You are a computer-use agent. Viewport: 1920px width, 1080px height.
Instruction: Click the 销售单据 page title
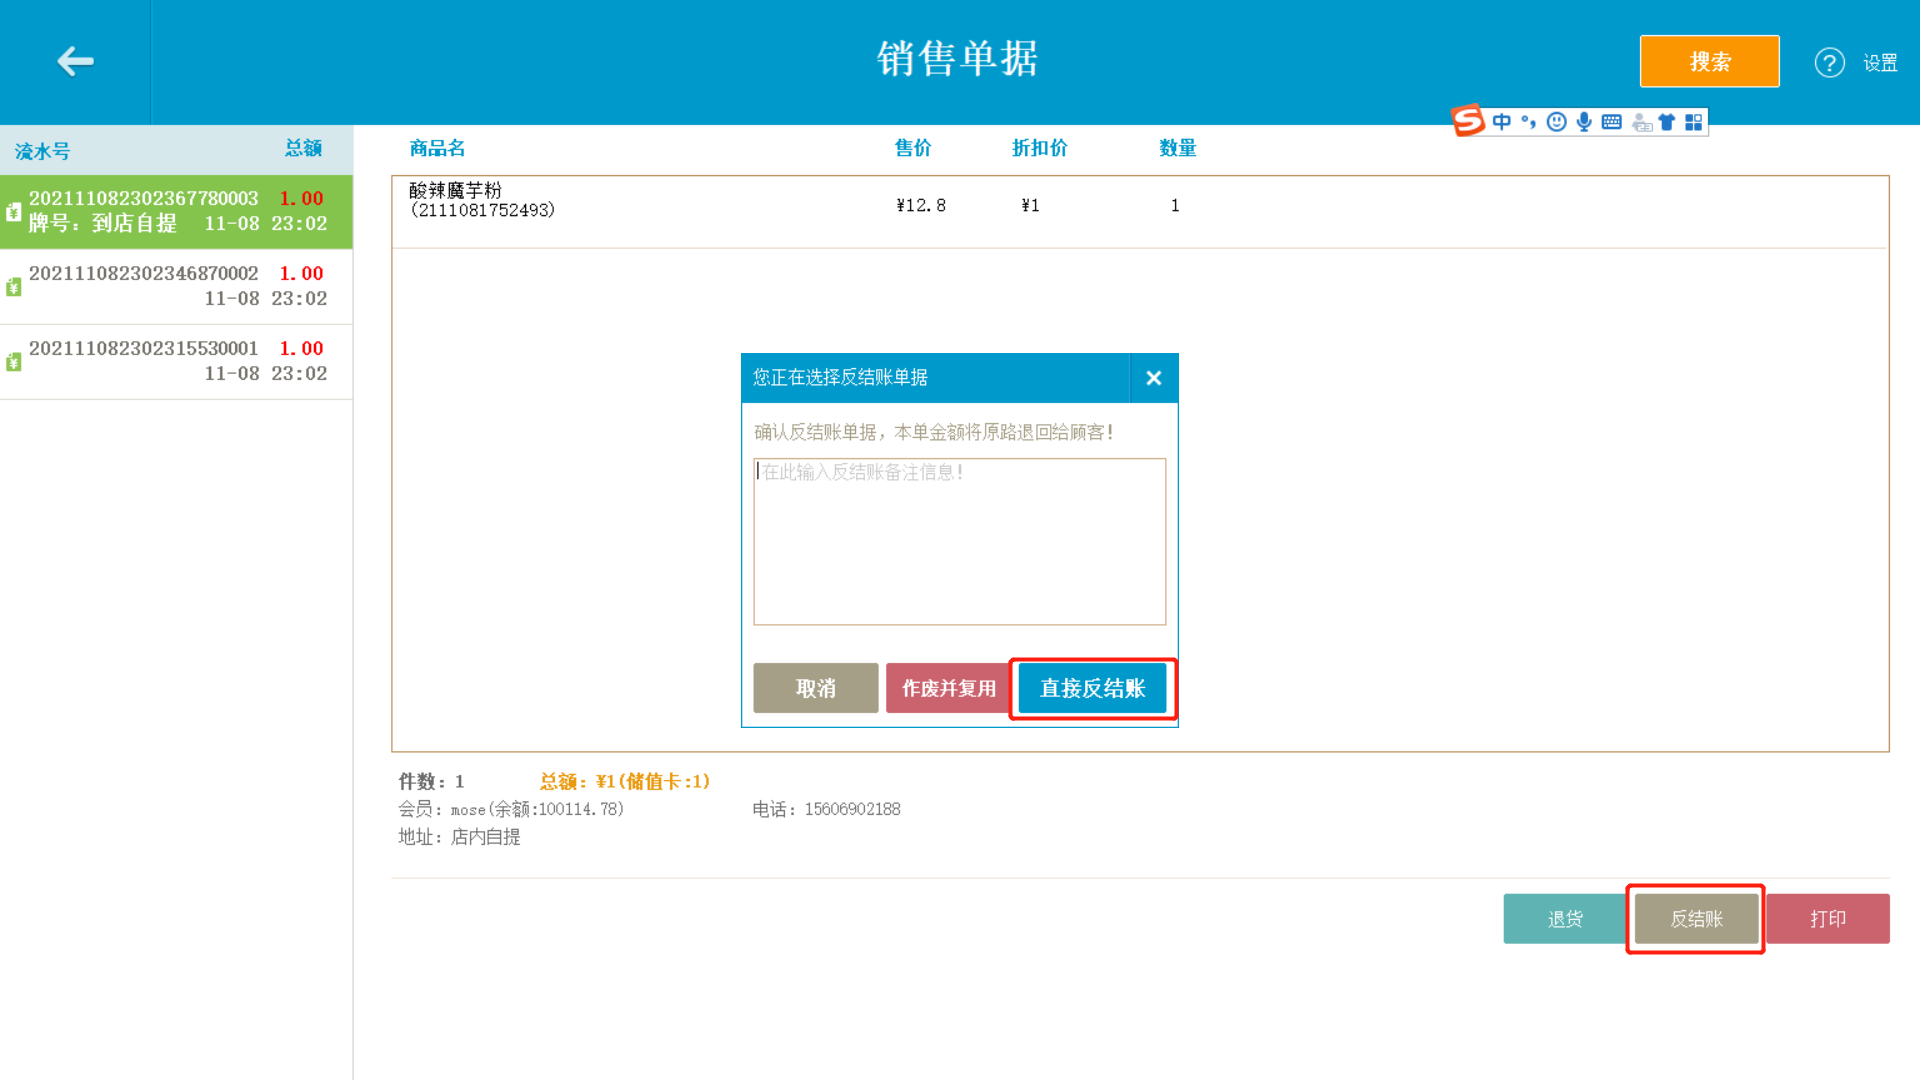pos(958,59)
